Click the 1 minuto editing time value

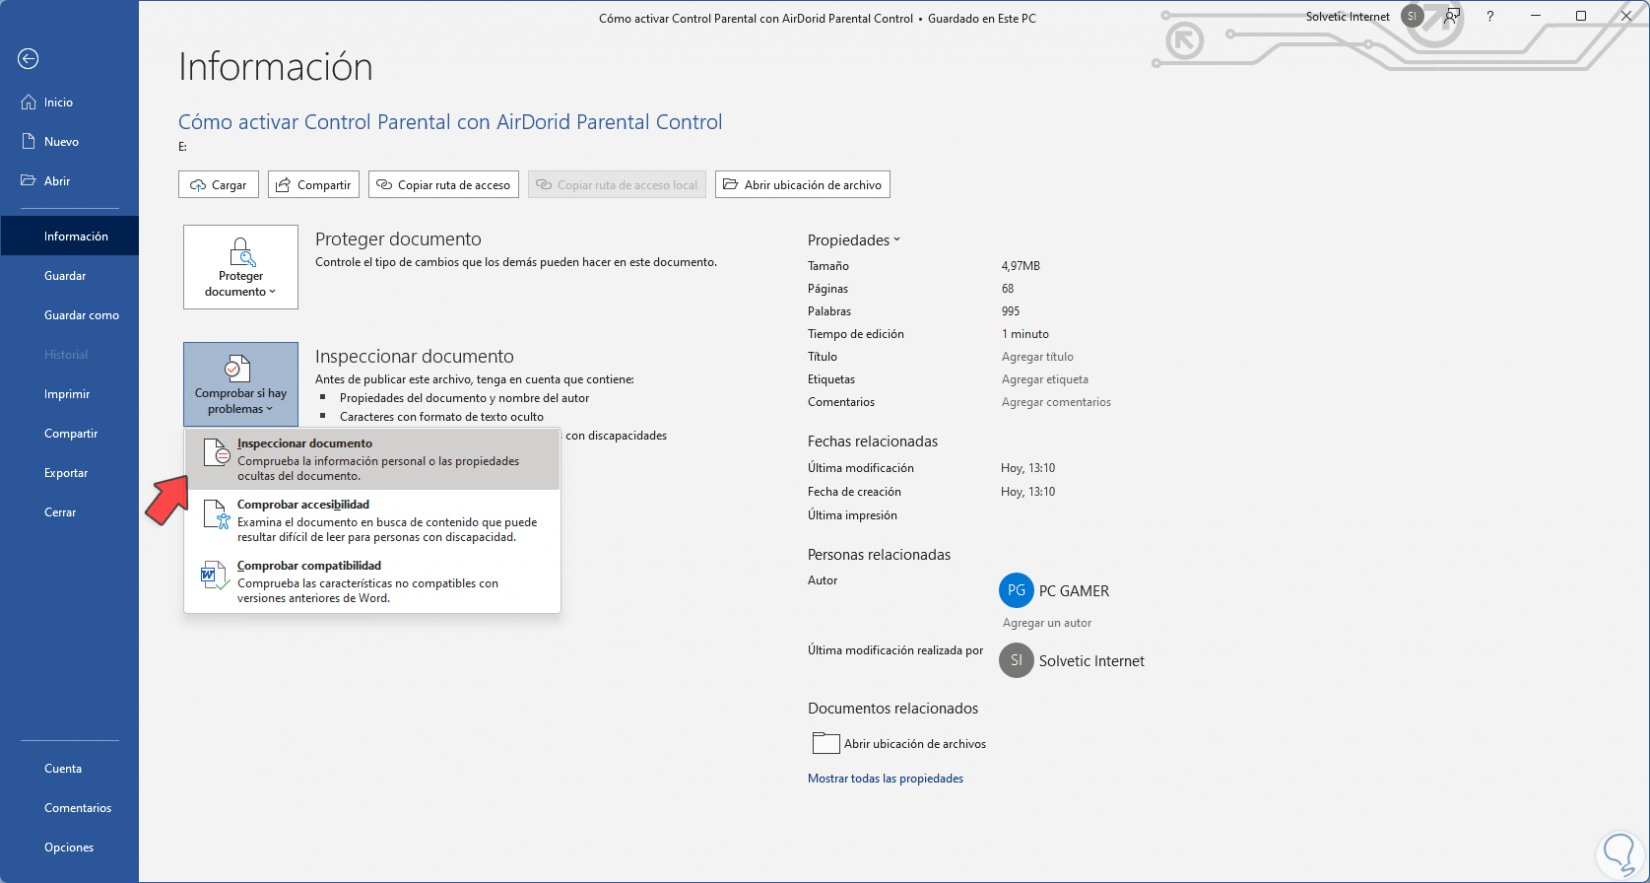(1025, 334)
